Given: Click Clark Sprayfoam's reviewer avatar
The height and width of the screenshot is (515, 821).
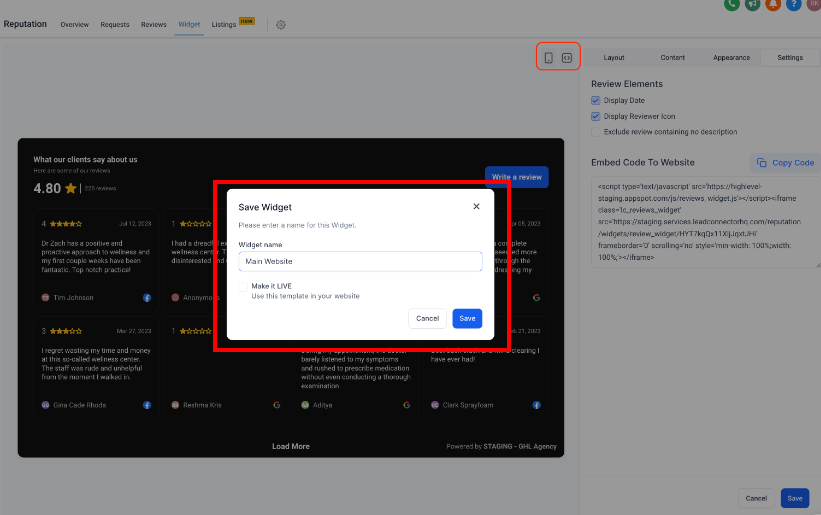Looking at the screenshot, I should point(435,405).
